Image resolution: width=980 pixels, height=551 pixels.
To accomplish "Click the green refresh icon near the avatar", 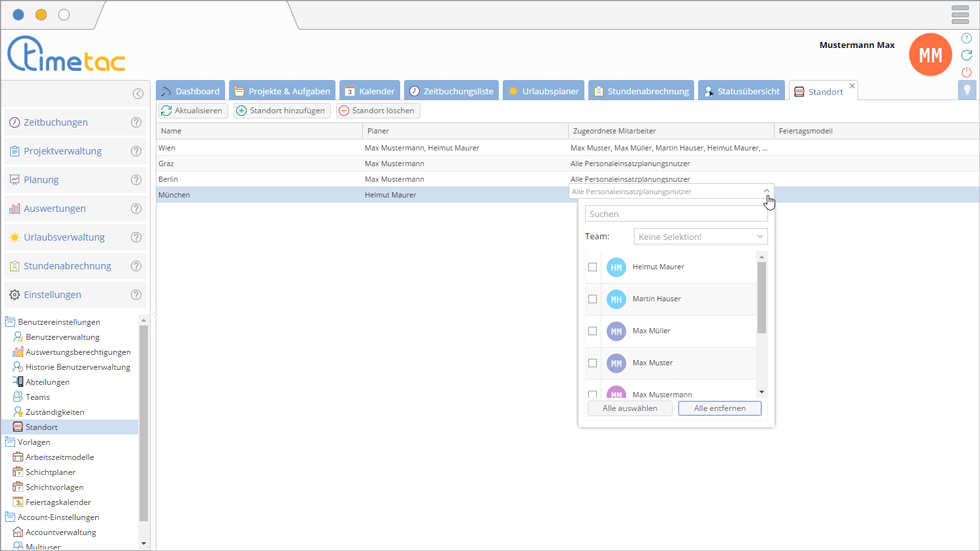I will coord(966,55).
